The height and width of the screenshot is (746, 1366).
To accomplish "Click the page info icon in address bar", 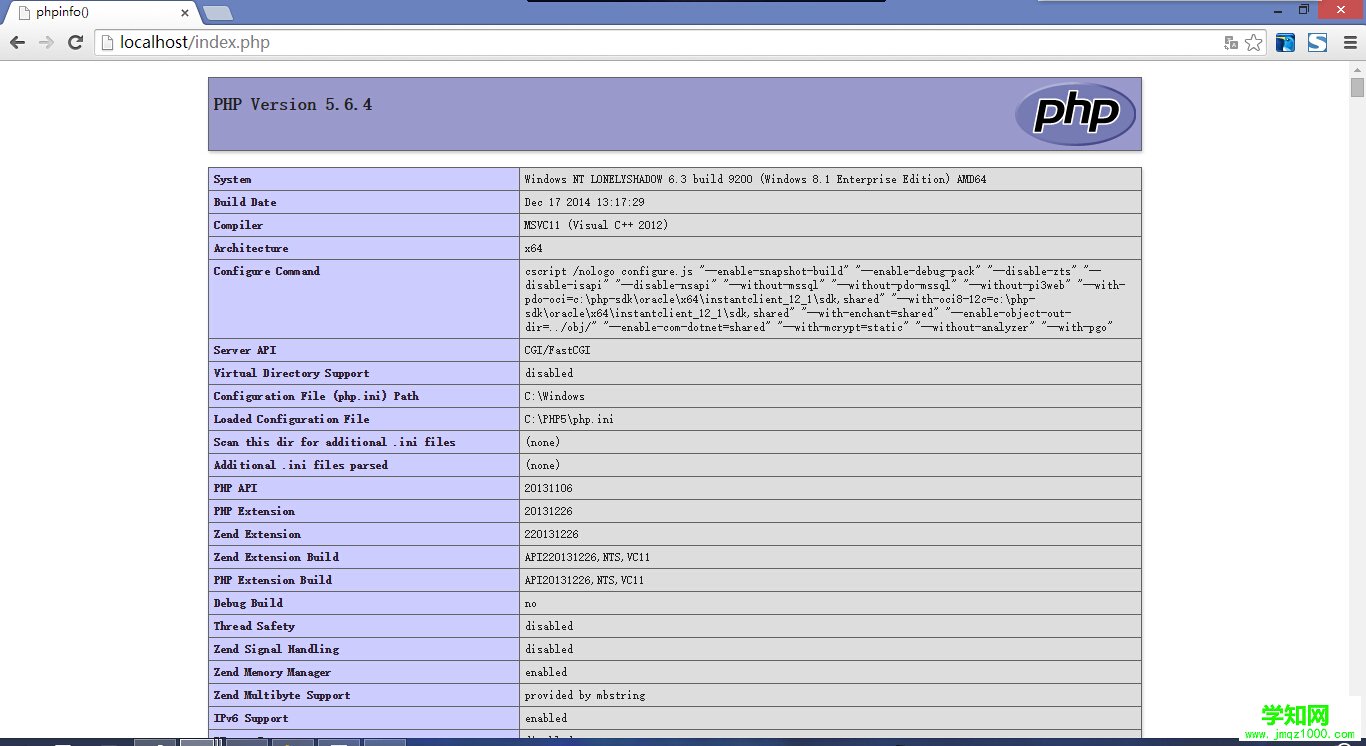I will coord(108,42).
